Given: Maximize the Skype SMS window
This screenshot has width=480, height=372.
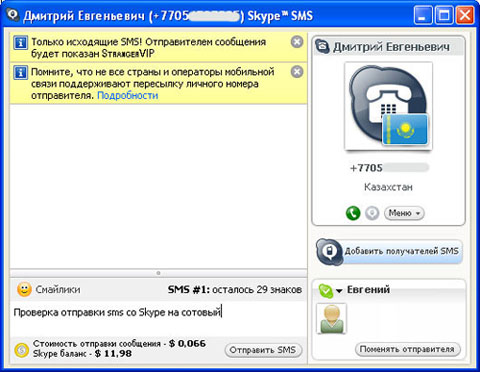Looking at the screenshot, I should click(x=444, y=15).
